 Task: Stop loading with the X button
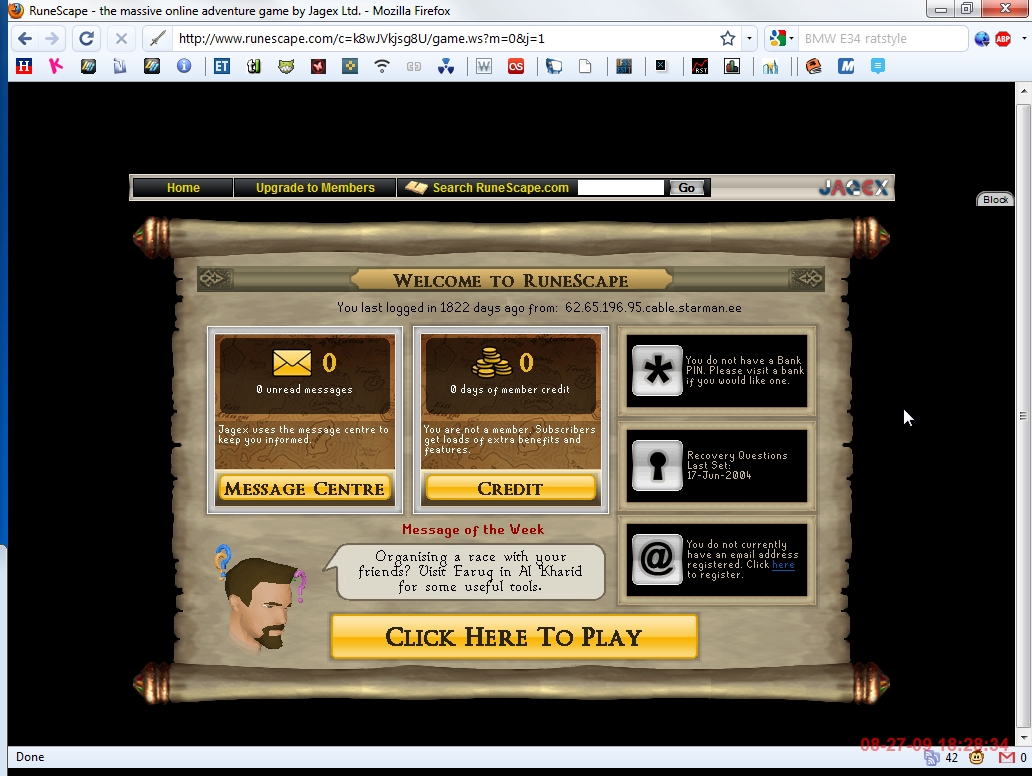coord(121,39)
